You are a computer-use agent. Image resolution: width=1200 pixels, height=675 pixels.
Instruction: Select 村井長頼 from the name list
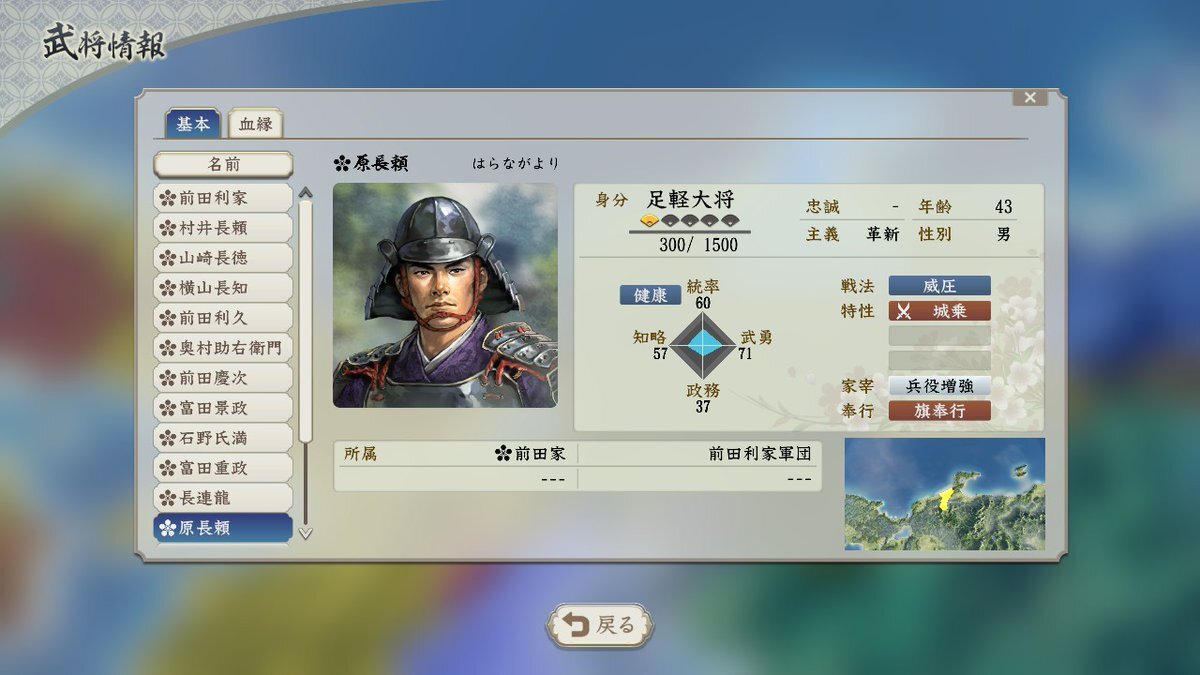(x=222, y=228)
